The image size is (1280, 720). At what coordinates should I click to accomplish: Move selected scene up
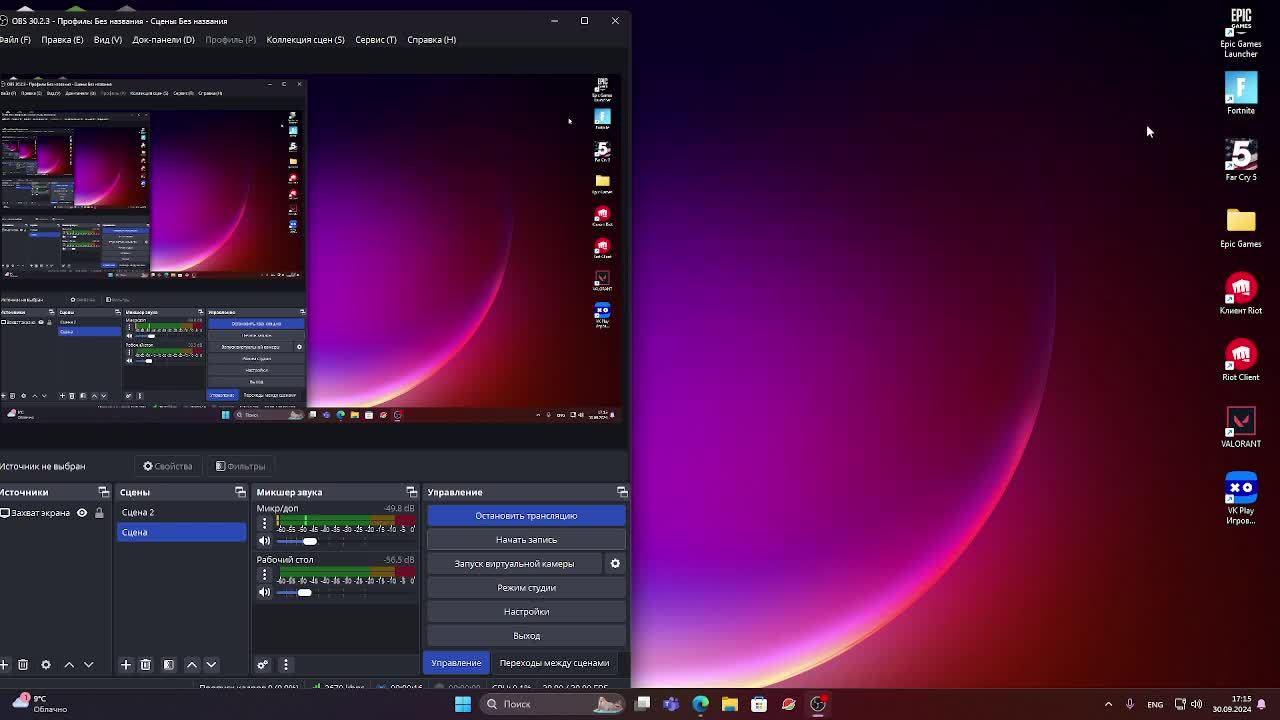pyautogui.click(x=192, y=665)
